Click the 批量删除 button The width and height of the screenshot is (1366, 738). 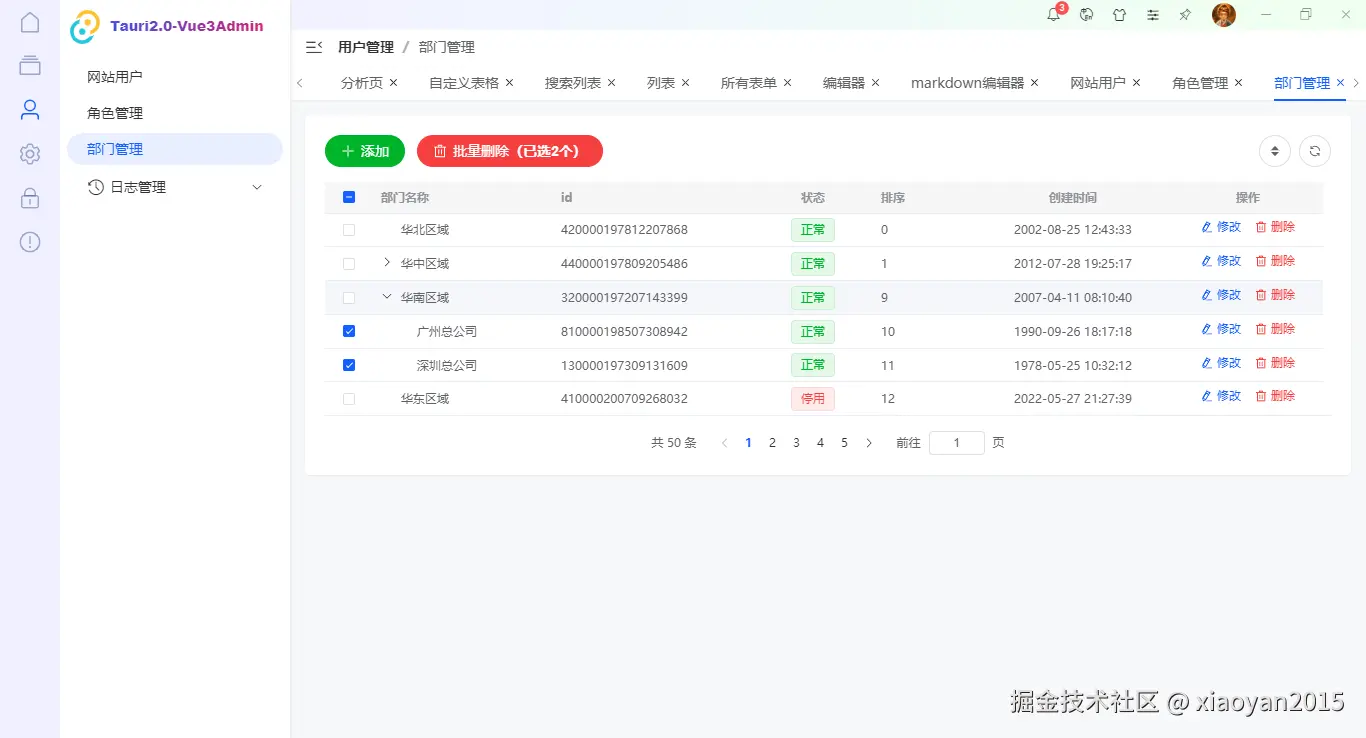point(510,150)
